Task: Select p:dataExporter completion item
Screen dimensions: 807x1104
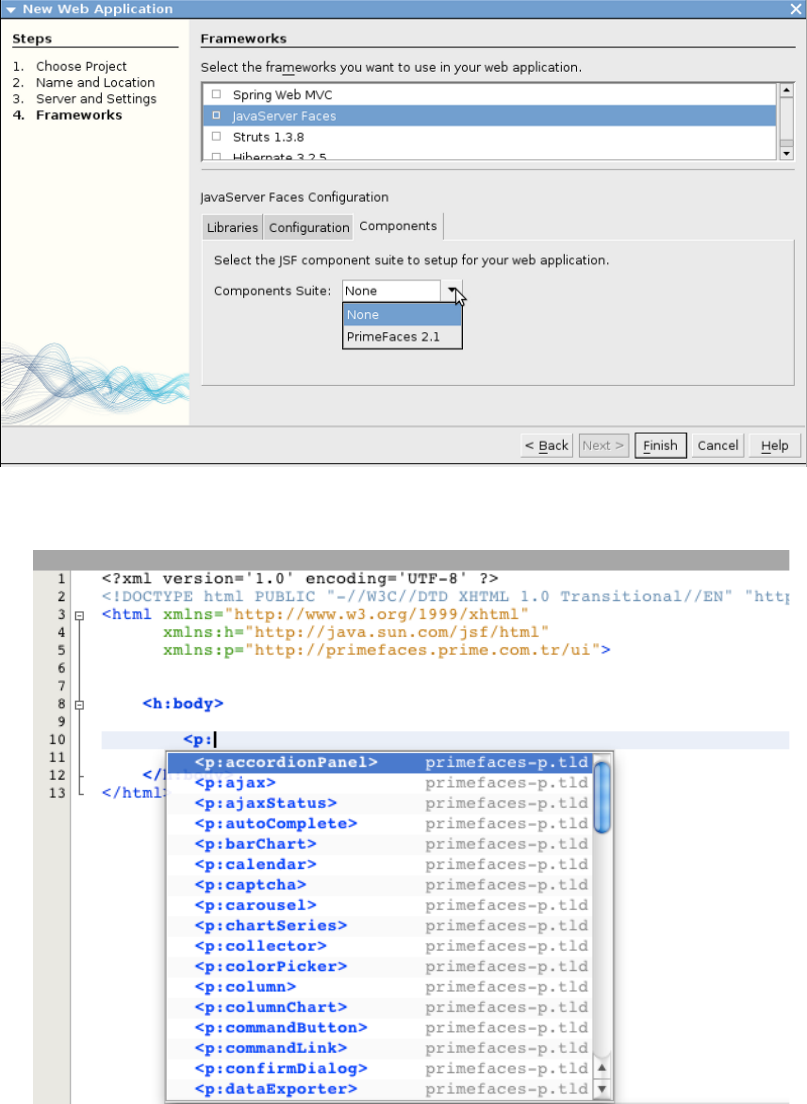Action: [380, 1089]
